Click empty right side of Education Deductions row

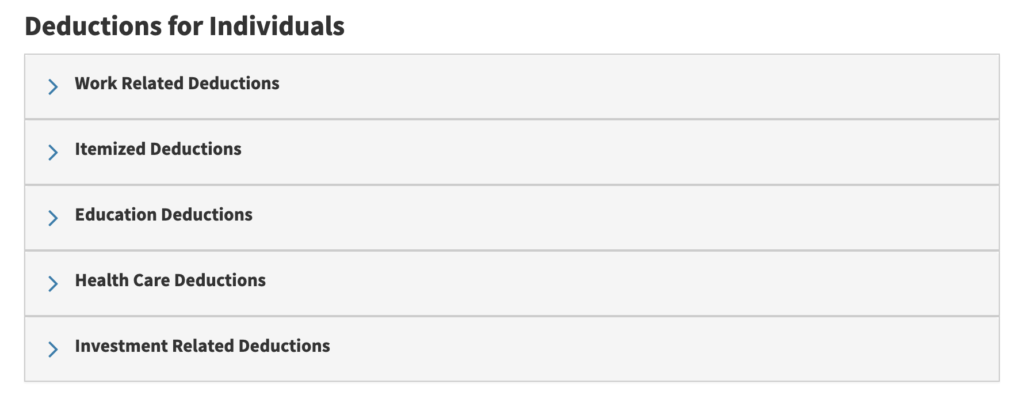[x=800, y=218]
